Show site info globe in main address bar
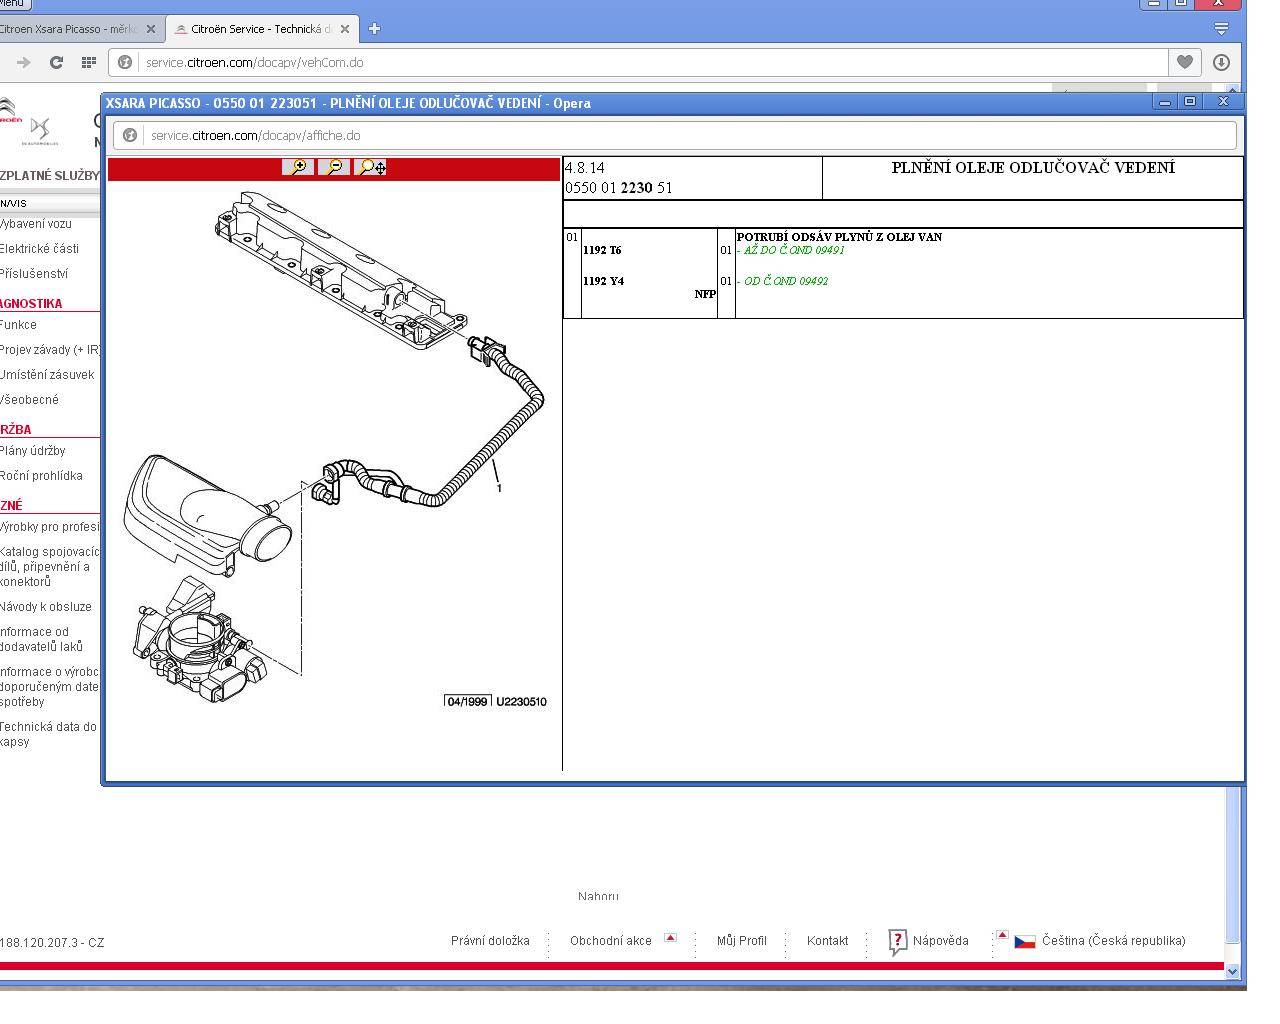1280x1024 pixels. (x=124, y=62)
